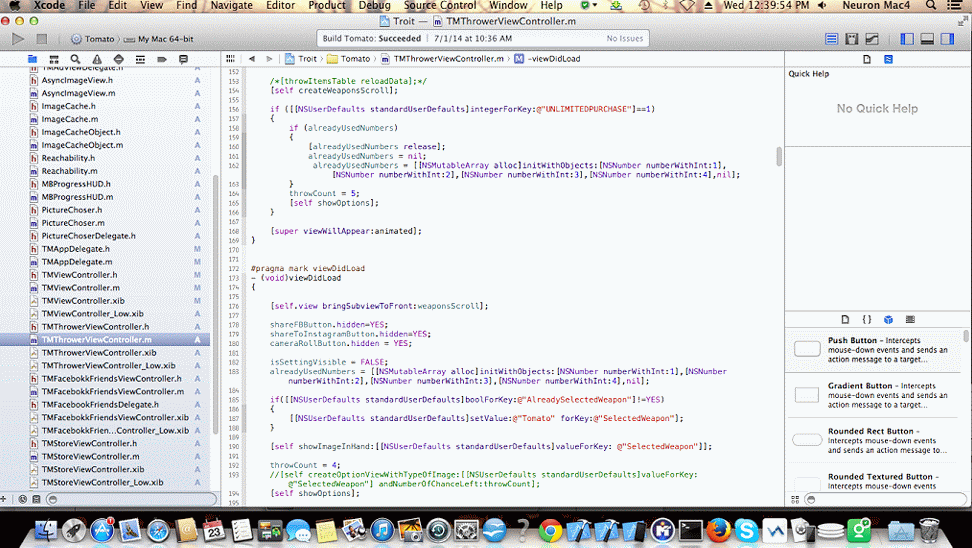This screenshot has height=548, width=972.
Task: Choose the My Mac 64-bit destination
Action: click(x=159, y=39)
